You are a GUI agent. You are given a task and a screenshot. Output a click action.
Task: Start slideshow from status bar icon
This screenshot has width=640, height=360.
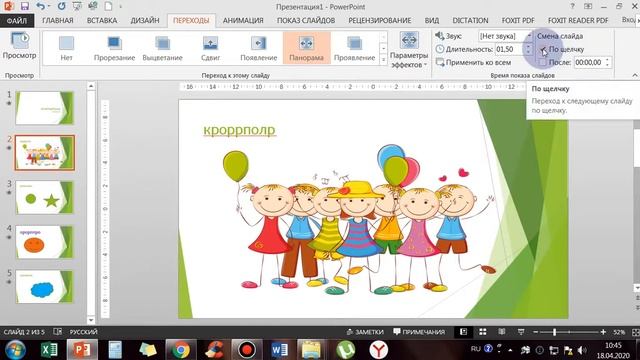(x=521, y=332)
